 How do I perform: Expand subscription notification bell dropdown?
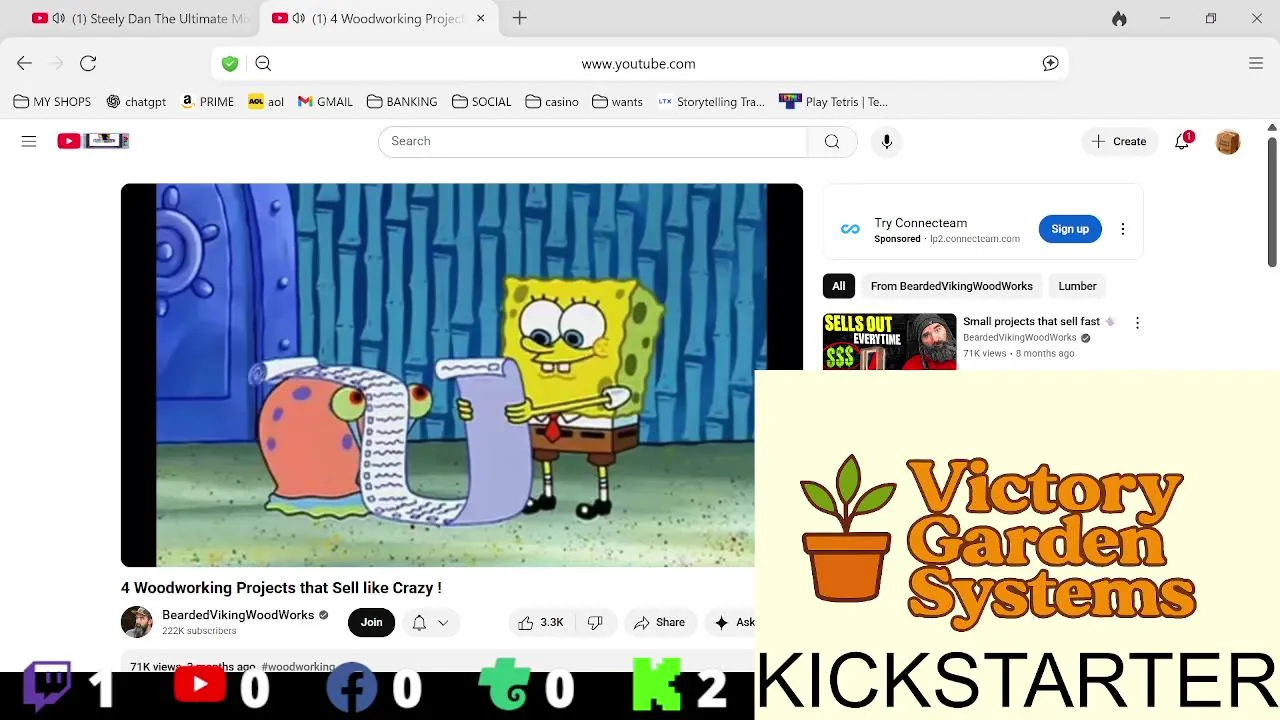tap(430, 622)
